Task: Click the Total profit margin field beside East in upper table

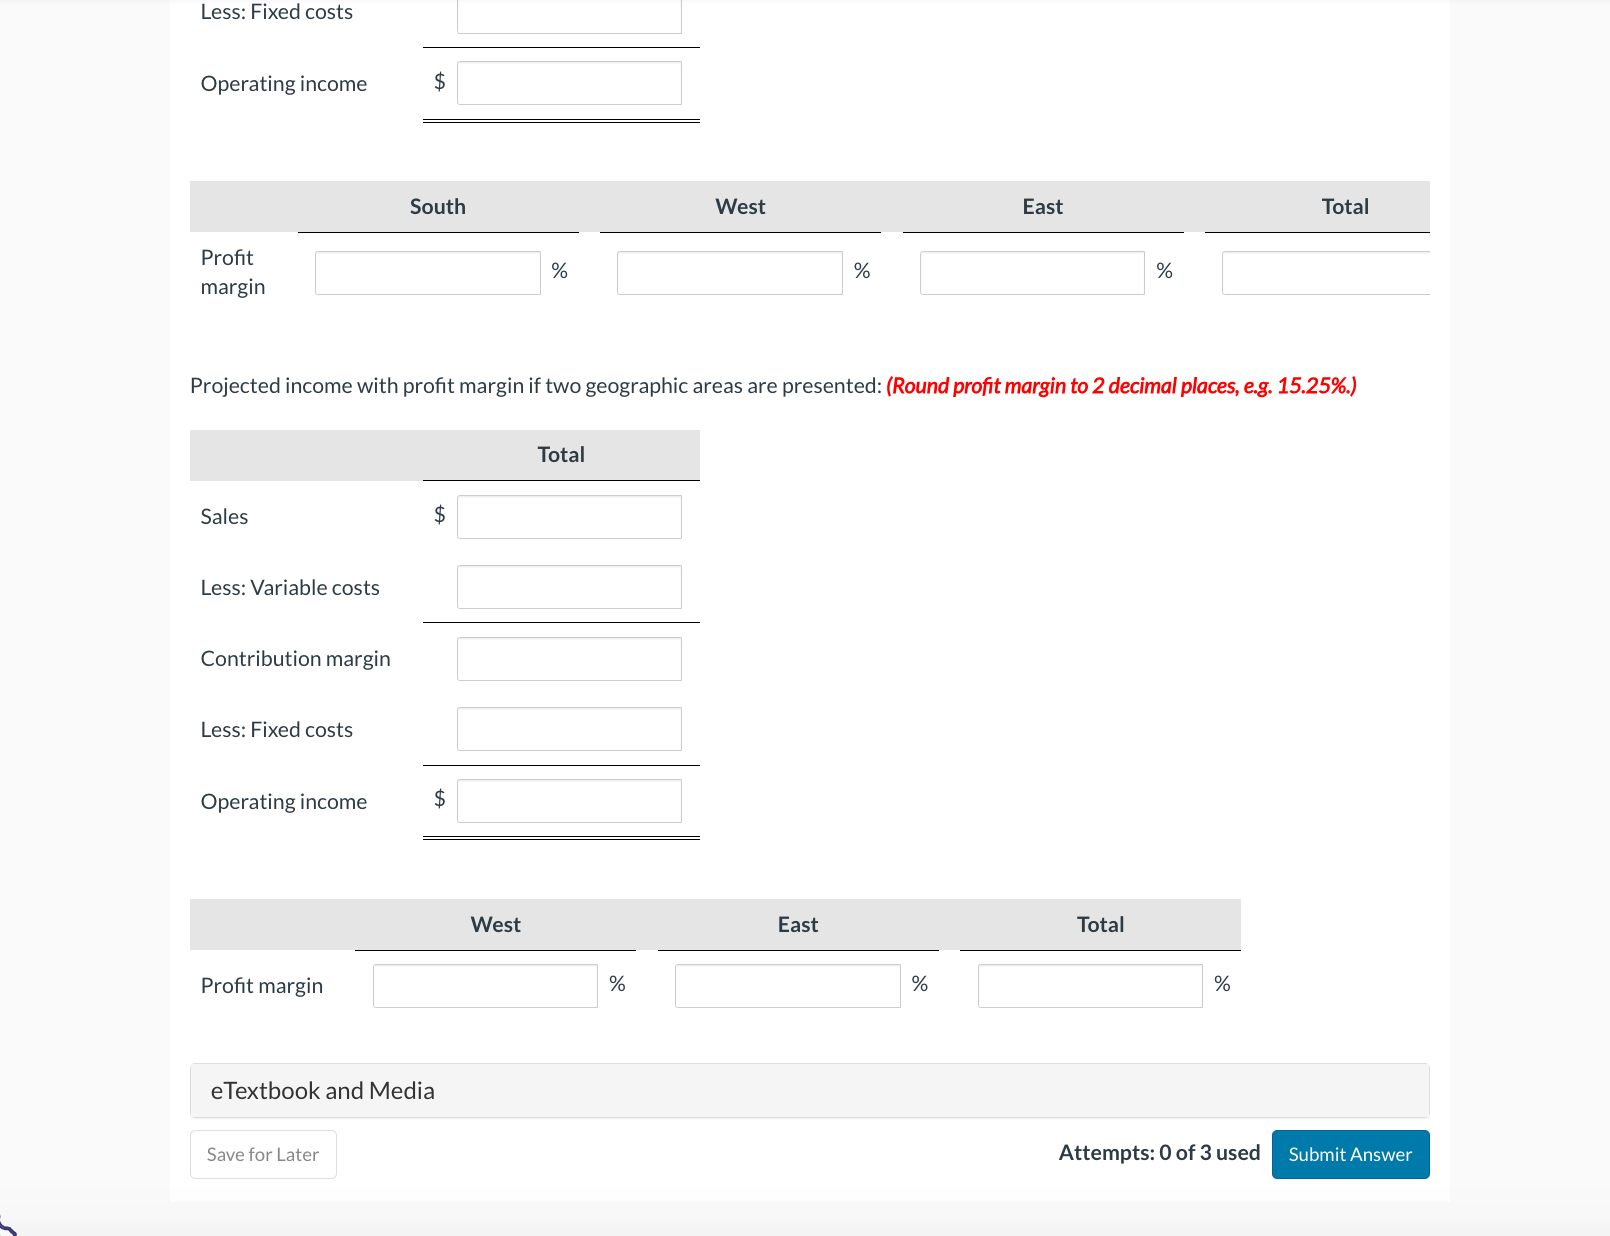Action: 1326,273
